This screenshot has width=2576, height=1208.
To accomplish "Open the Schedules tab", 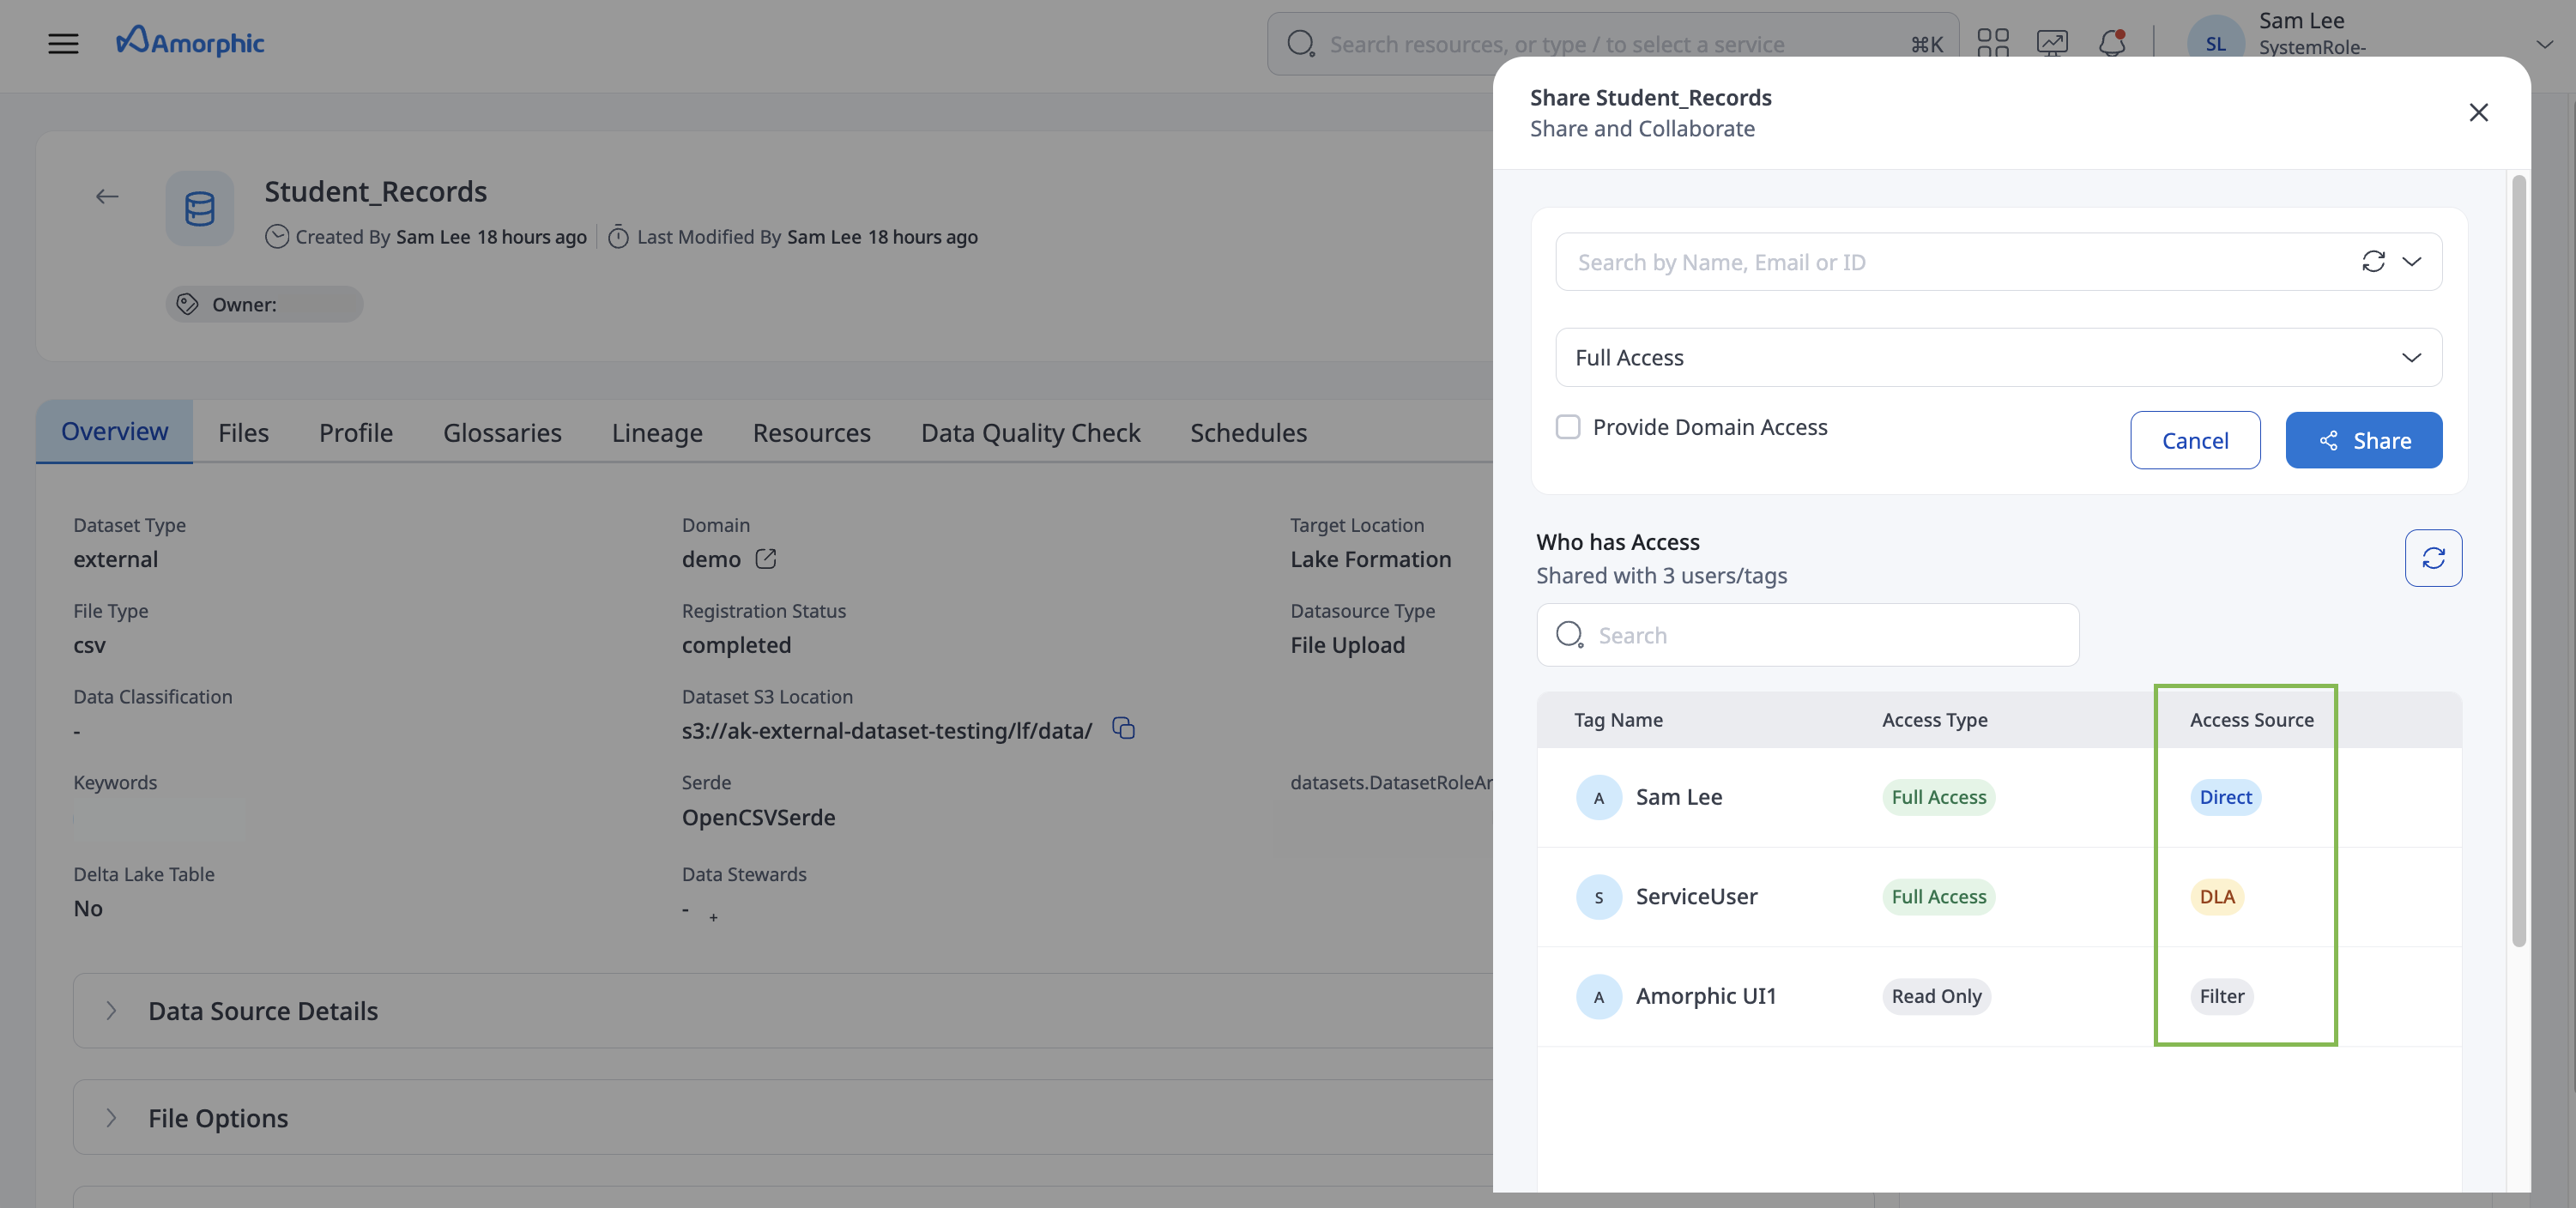I will tap(1248, 432).
